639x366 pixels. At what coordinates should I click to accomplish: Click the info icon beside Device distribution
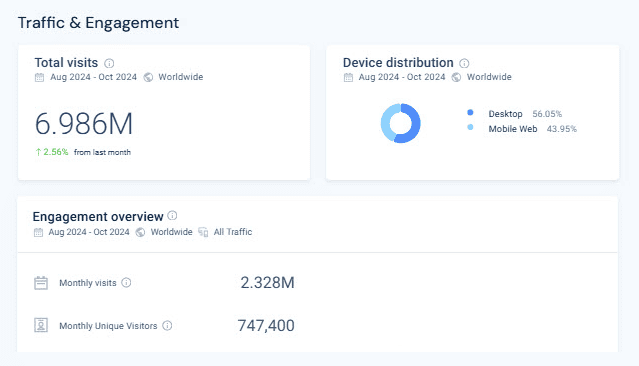(x=464, y=63)
